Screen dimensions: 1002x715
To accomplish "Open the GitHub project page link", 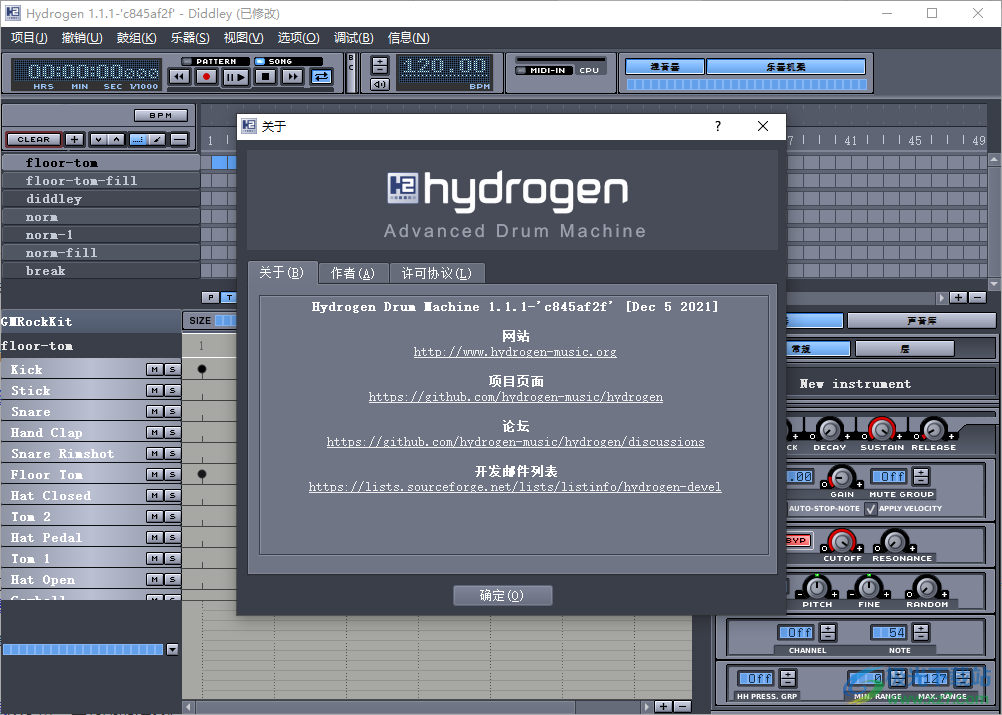I will pyautogui.click(x=516, y=397).
